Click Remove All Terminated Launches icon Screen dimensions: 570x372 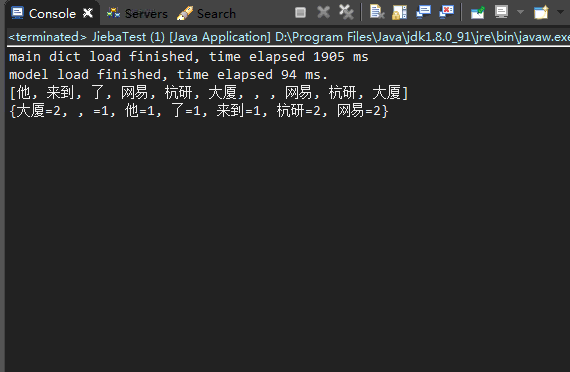tap(346, 12)
